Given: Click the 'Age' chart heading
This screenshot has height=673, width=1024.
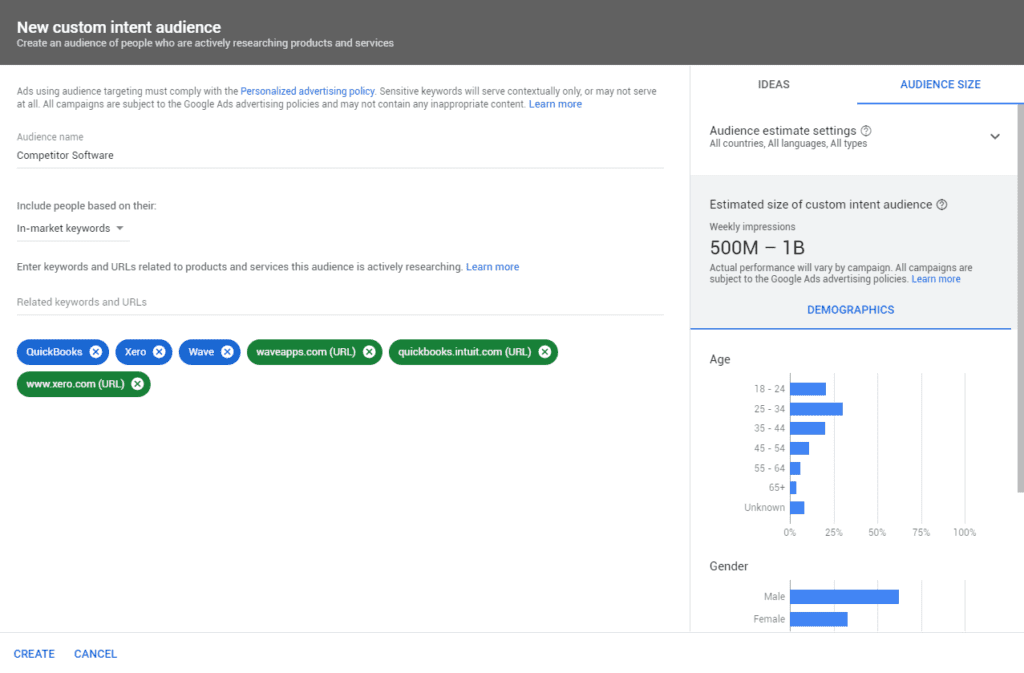Looking at the screenshot, I should (720, 360).
